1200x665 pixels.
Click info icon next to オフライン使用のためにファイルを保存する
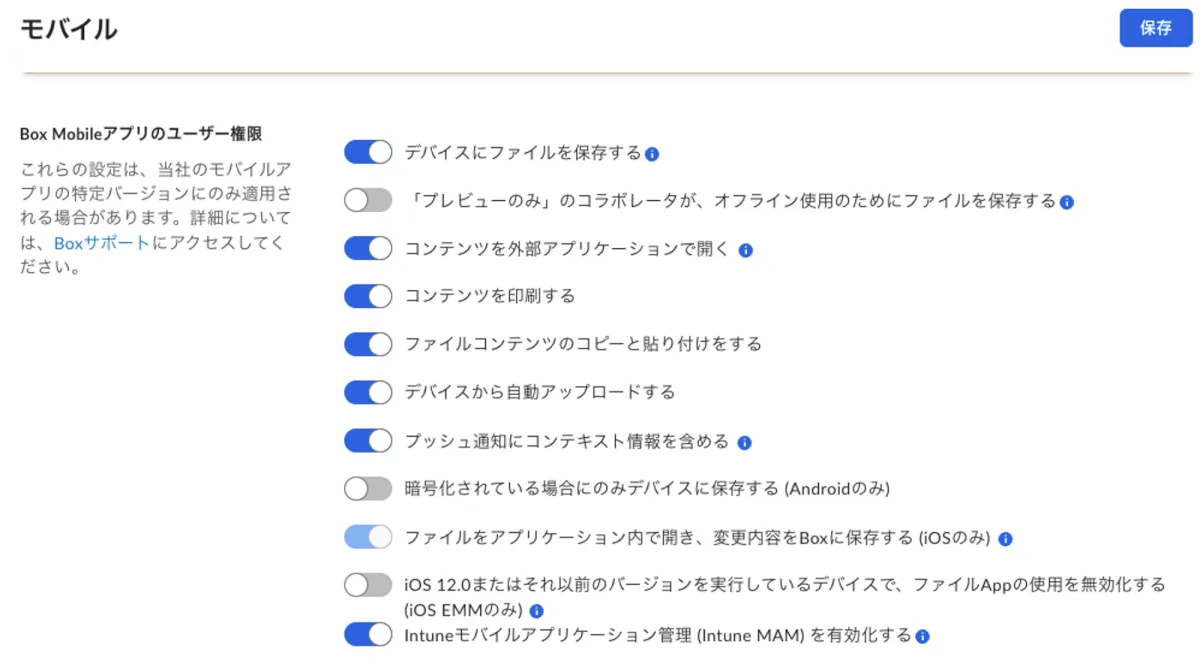pos(1067,202)
